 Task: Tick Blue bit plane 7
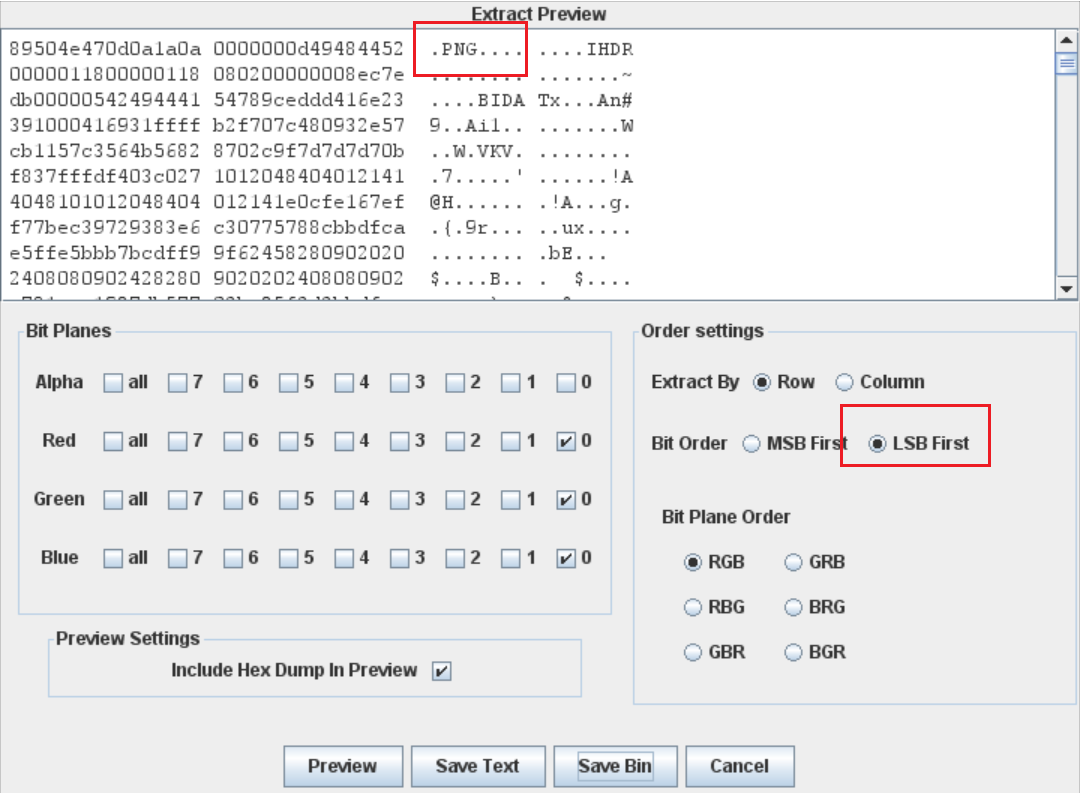point(178,558)
